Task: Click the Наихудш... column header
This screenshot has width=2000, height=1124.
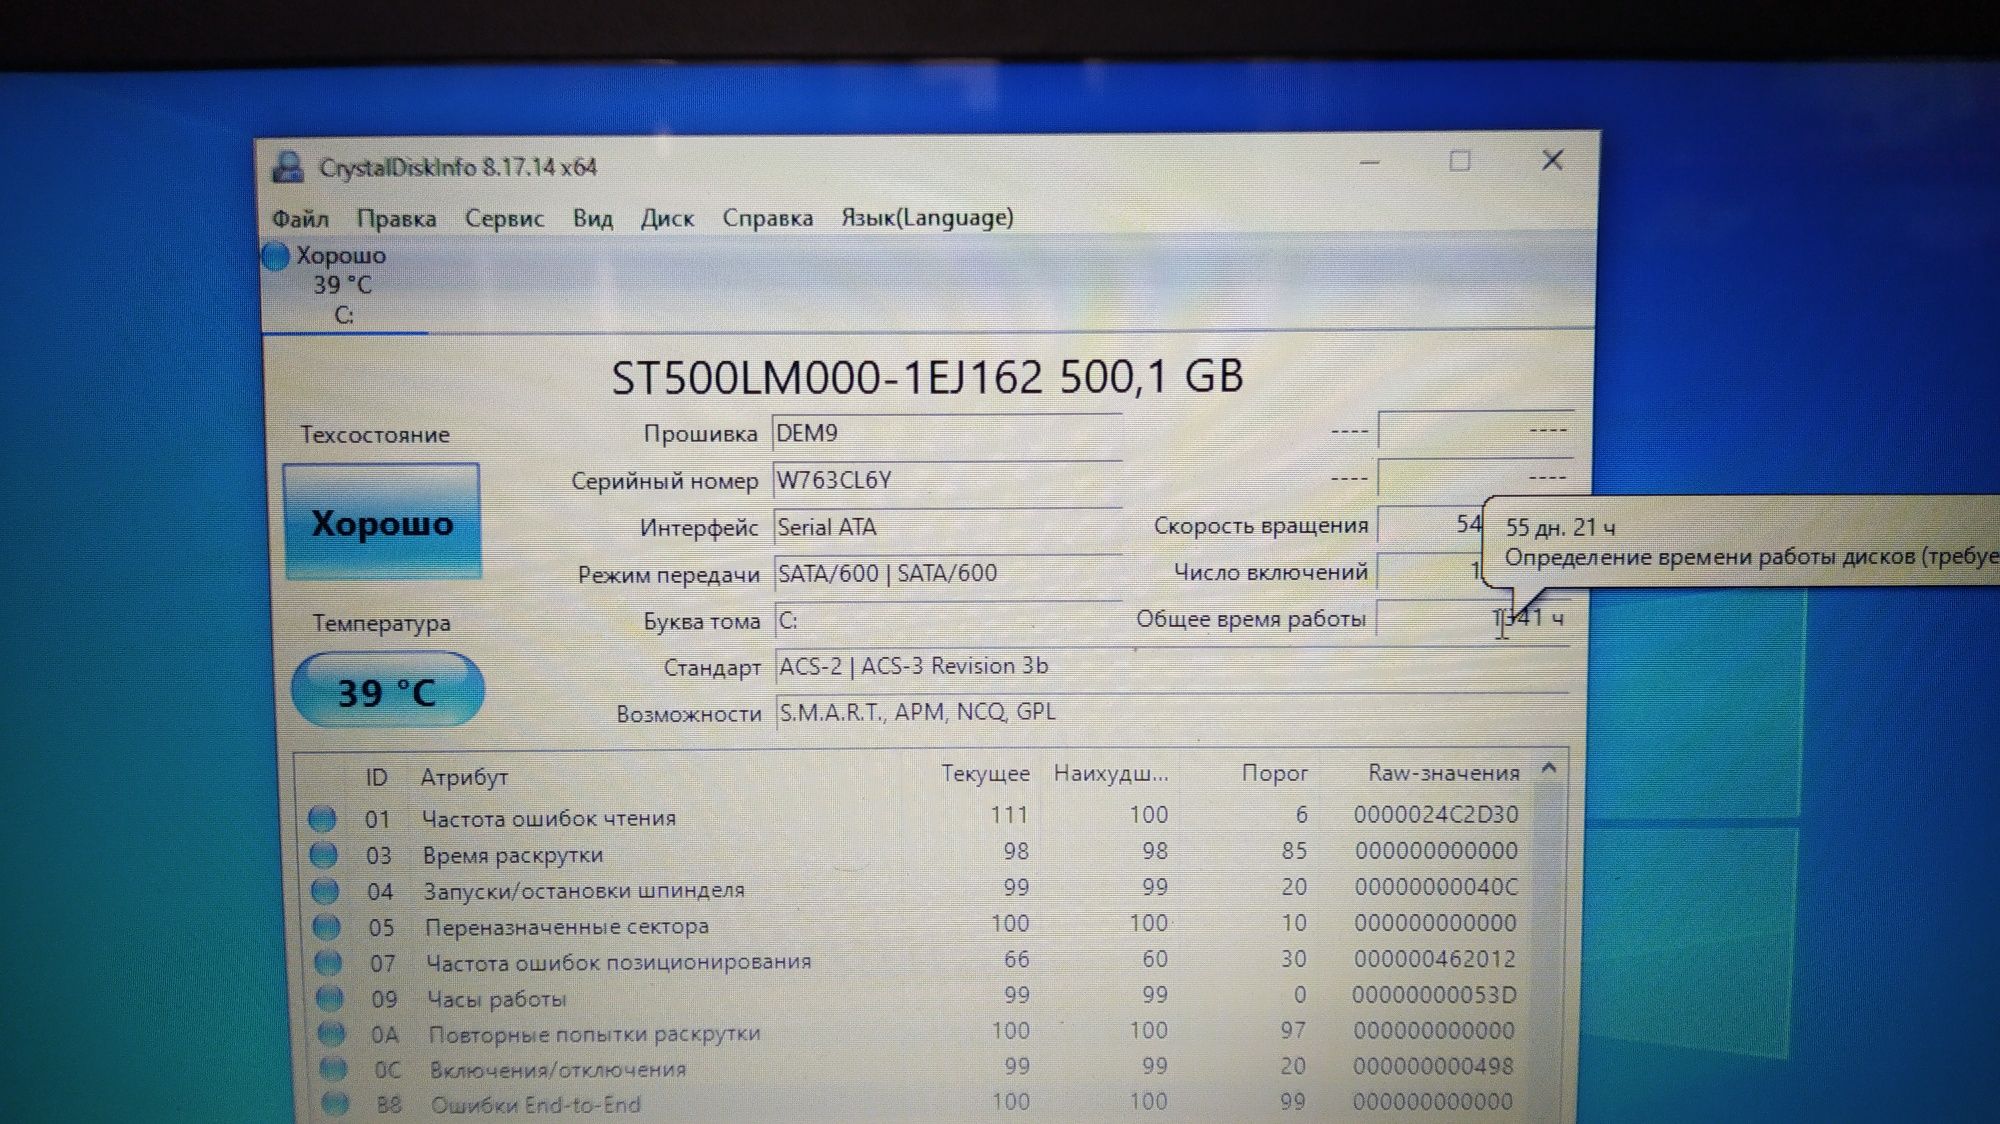Action: pos(1110,773)
